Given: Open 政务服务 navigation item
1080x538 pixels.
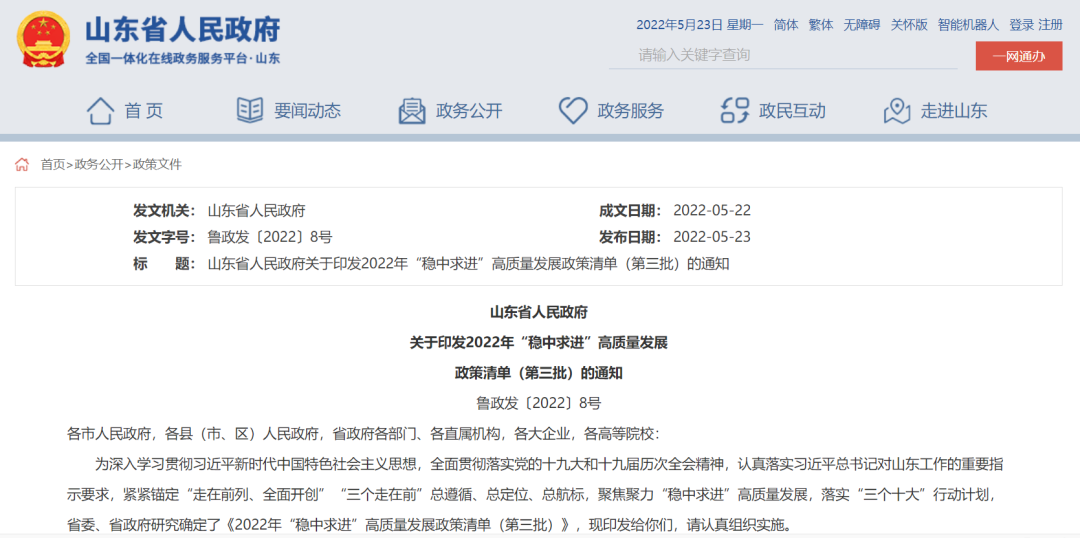Looking at the screenshot, I should (x=630, y=111).
